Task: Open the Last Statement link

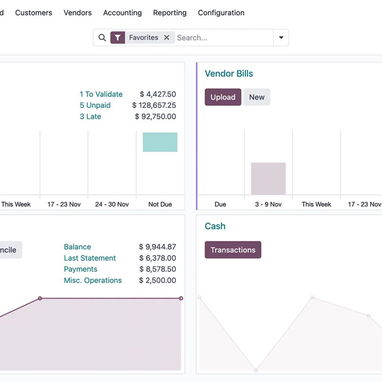Action: tap(90, 258)
